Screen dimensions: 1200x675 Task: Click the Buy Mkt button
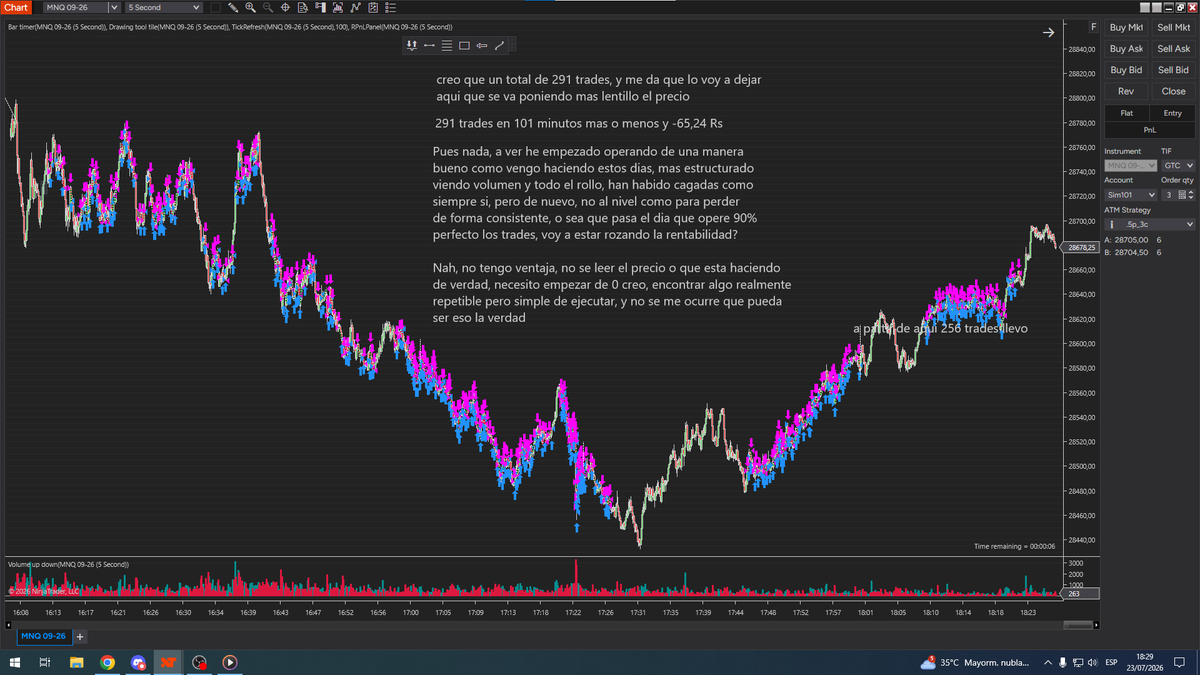click(1126, 28)
